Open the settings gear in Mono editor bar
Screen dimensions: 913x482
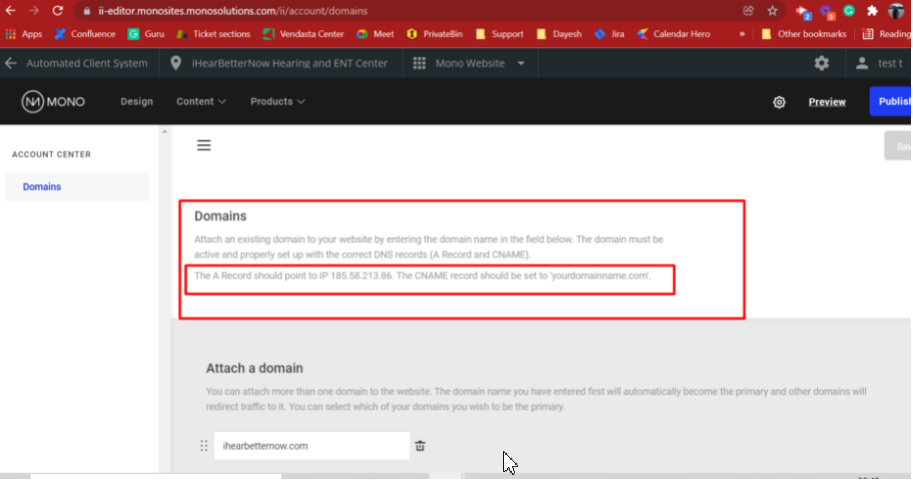point(779,102)
